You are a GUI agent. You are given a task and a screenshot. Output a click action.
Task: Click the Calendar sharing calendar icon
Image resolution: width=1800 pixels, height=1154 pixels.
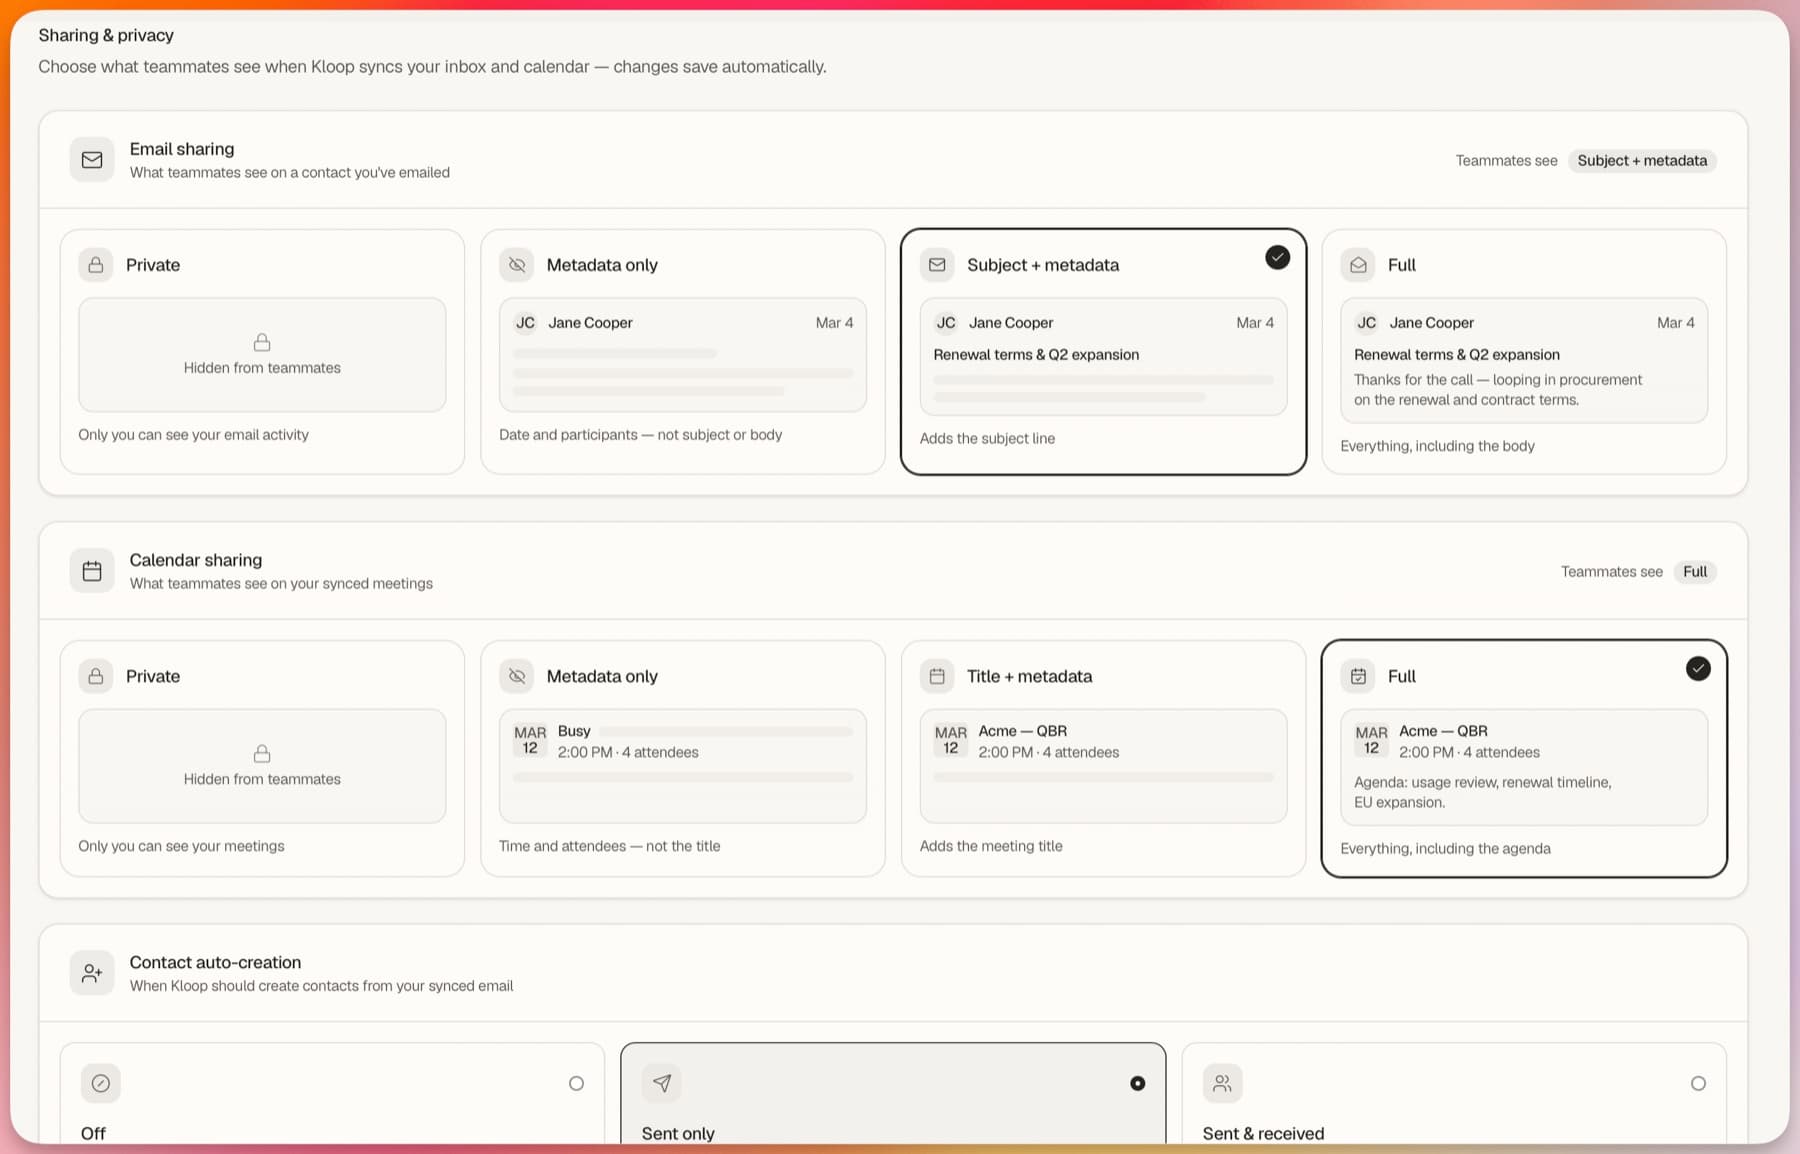click(x=92, y=571)
